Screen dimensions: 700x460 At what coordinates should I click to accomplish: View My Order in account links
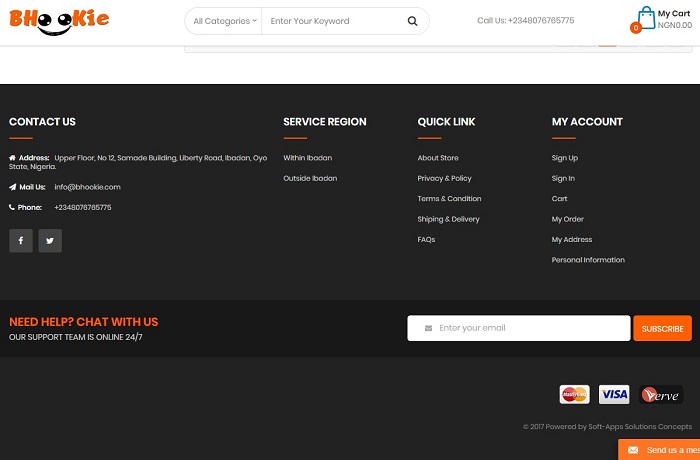[x=567, y=219]
